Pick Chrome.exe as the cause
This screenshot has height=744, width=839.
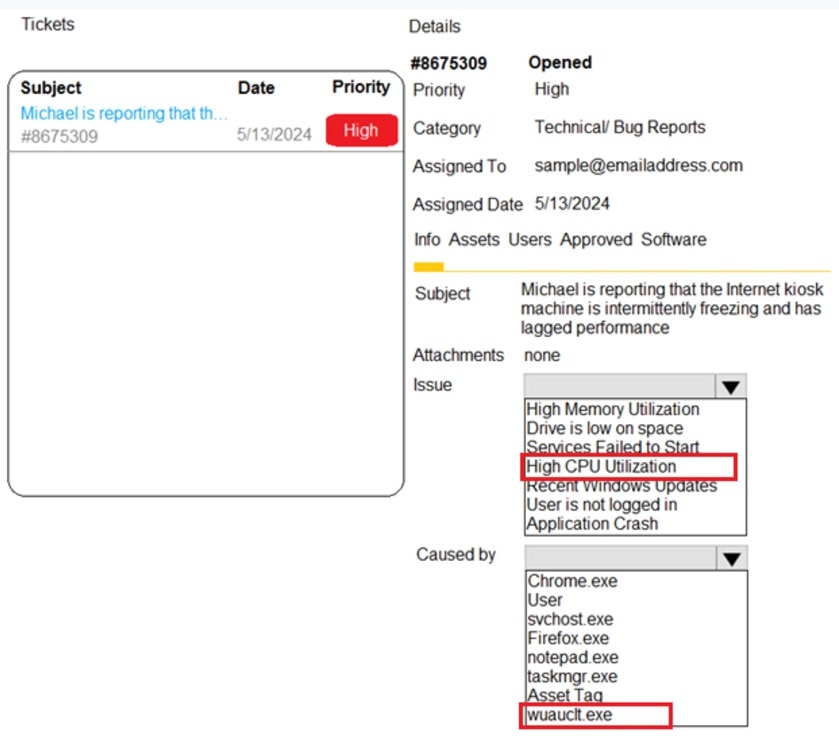[571, 581]
